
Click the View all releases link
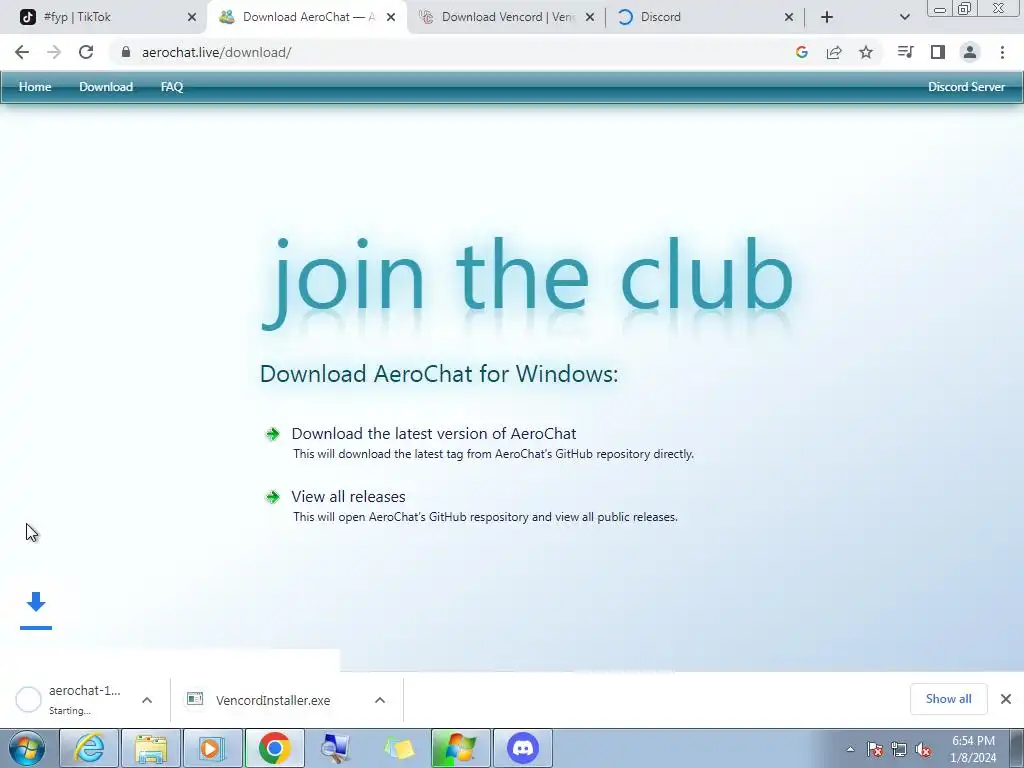(x=348, y=496)
